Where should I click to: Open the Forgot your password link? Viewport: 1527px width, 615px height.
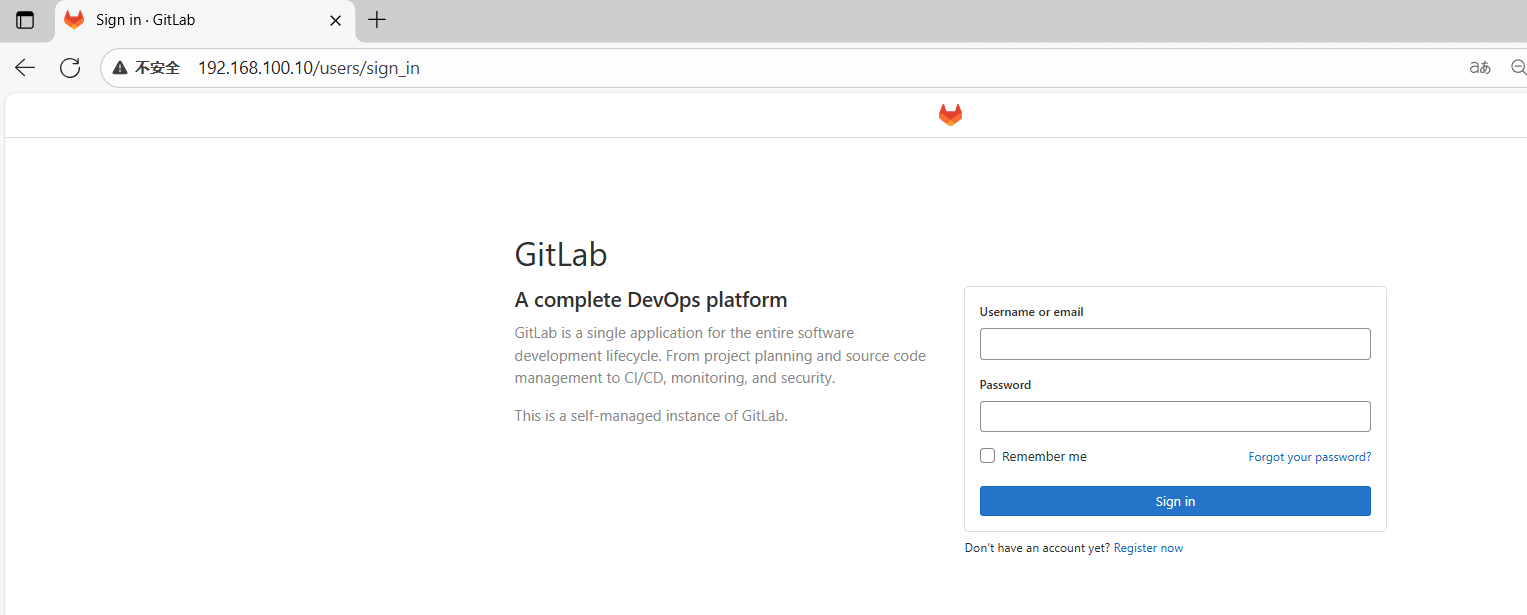click(1310, 457)
